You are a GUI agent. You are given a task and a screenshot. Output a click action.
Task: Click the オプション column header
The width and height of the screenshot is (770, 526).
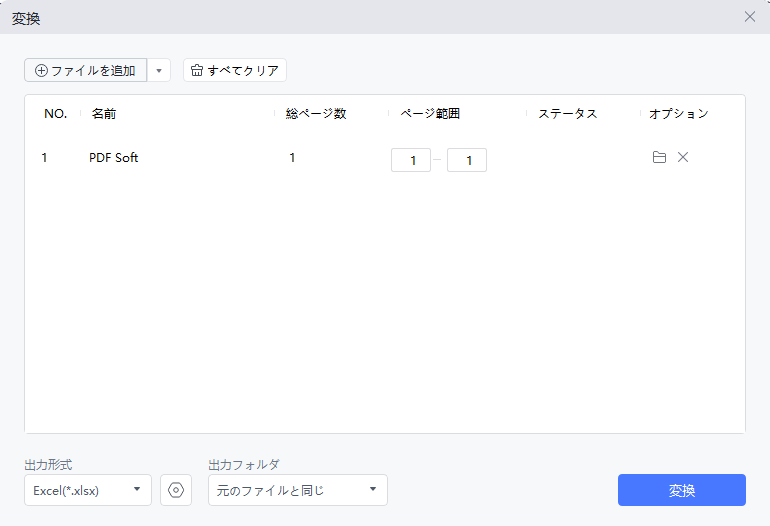click(x=679, y=113)
